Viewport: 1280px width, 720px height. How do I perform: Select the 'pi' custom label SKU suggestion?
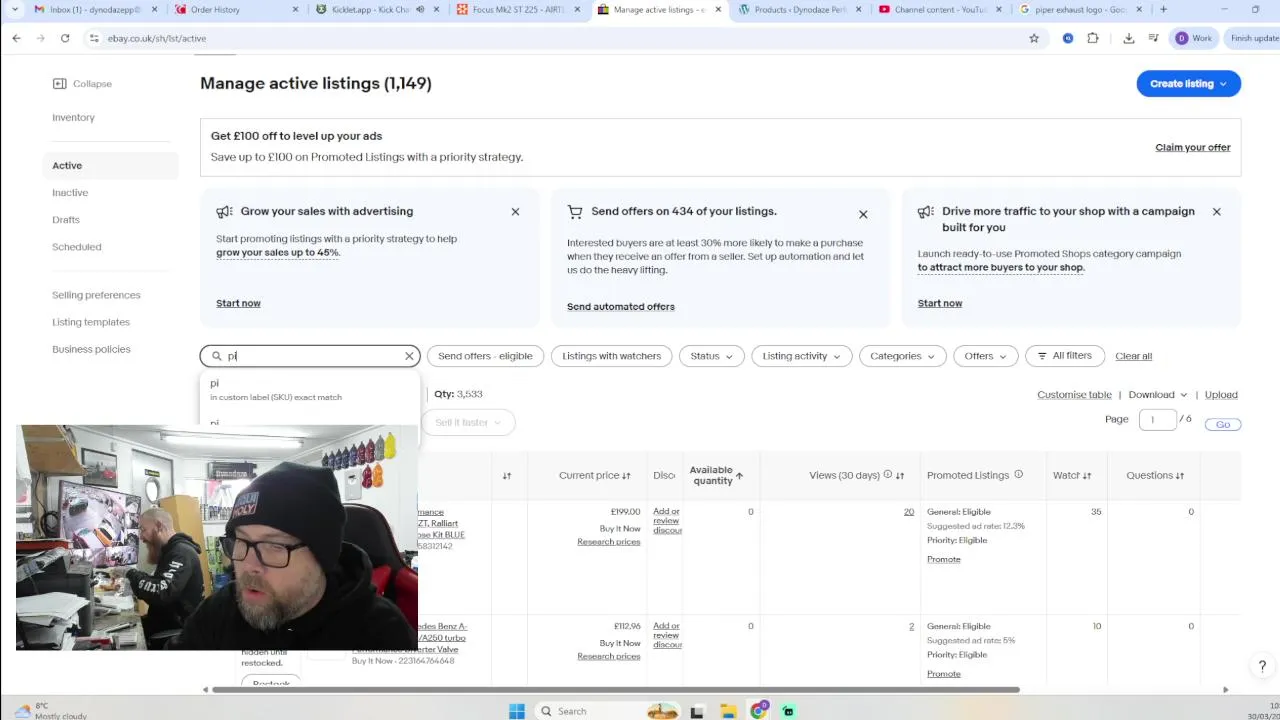pos(310,390)
